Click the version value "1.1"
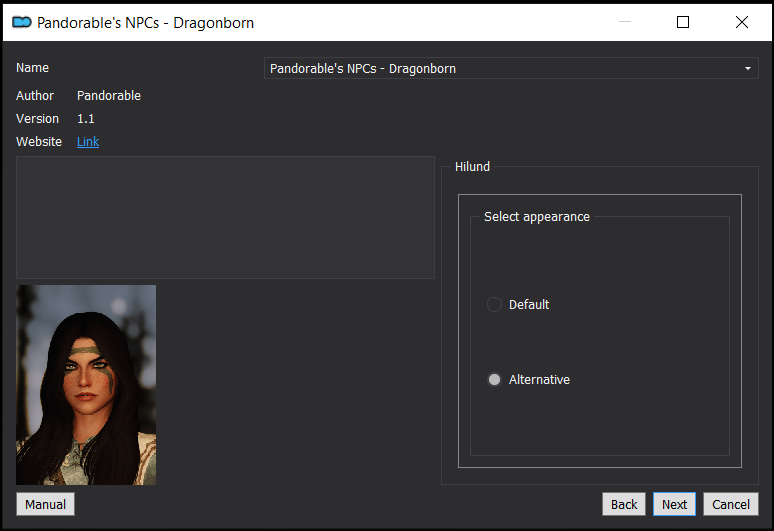 pos(85,119)
